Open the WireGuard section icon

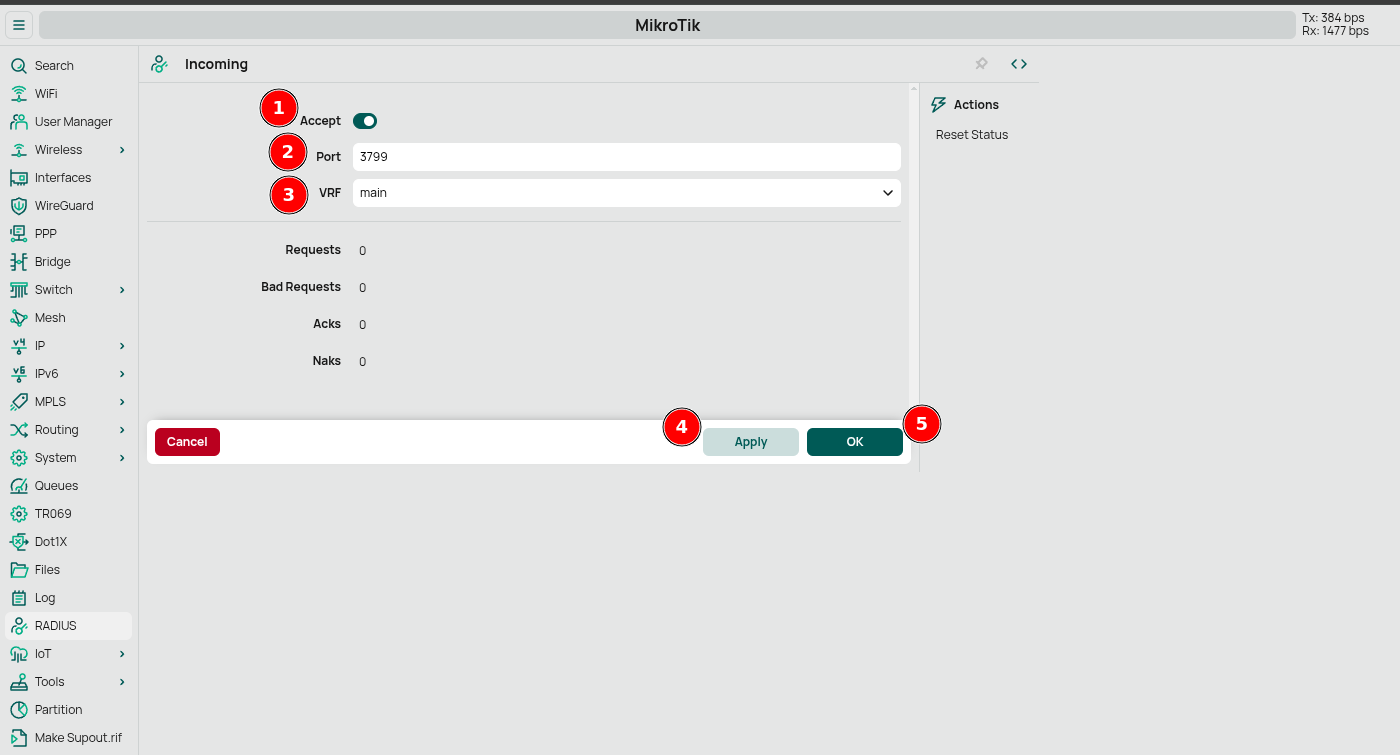(x=20, y=205)
